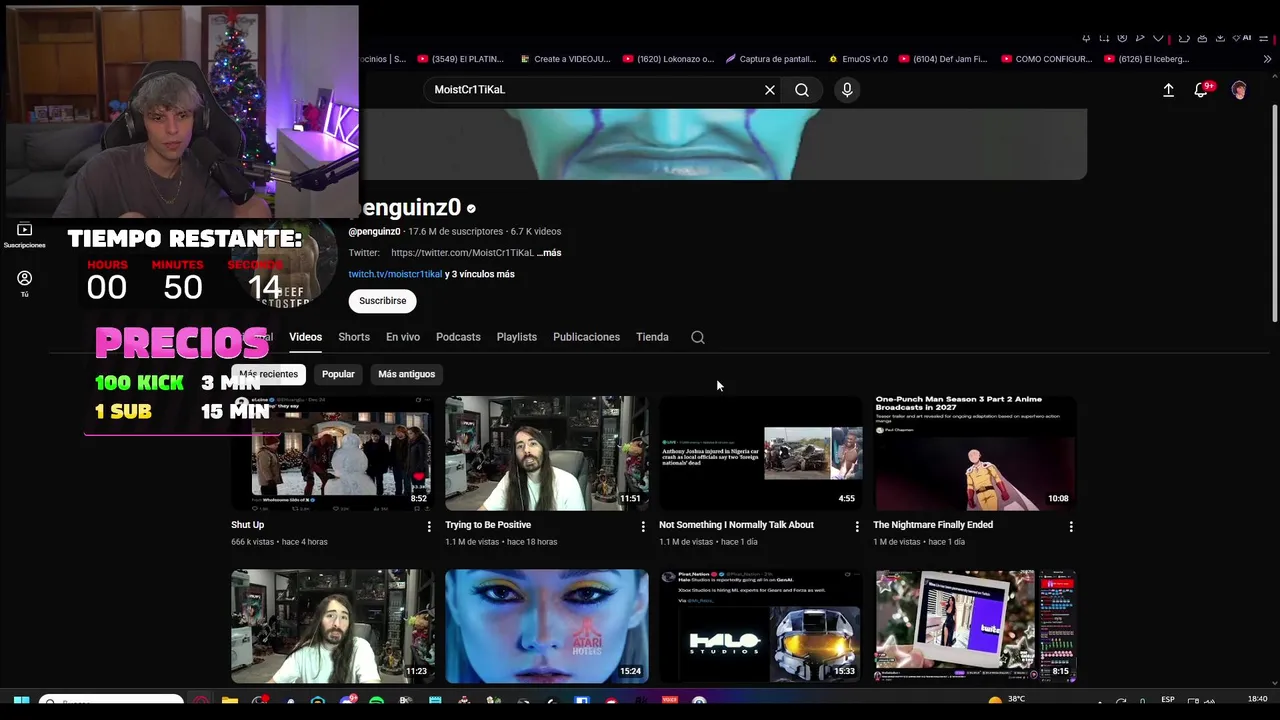Search within the penguinz0 channel

click(x=698, y=337)
